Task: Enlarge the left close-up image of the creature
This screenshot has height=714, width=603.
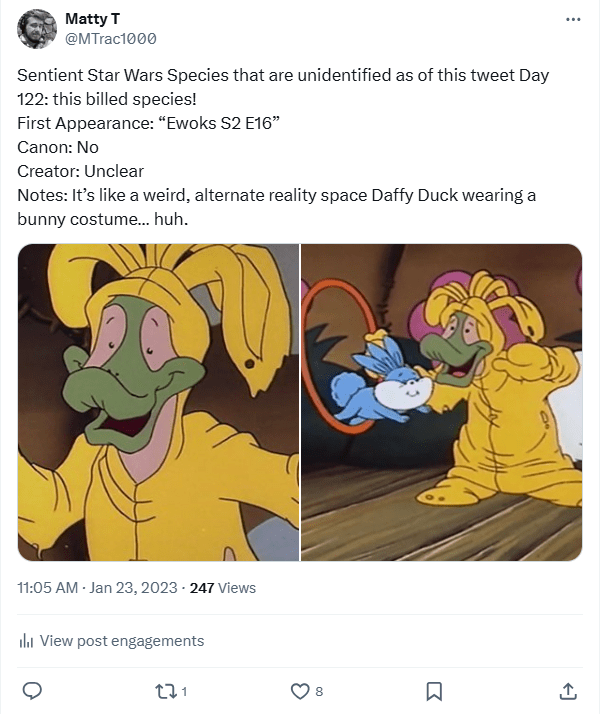Action: point(158,402)
